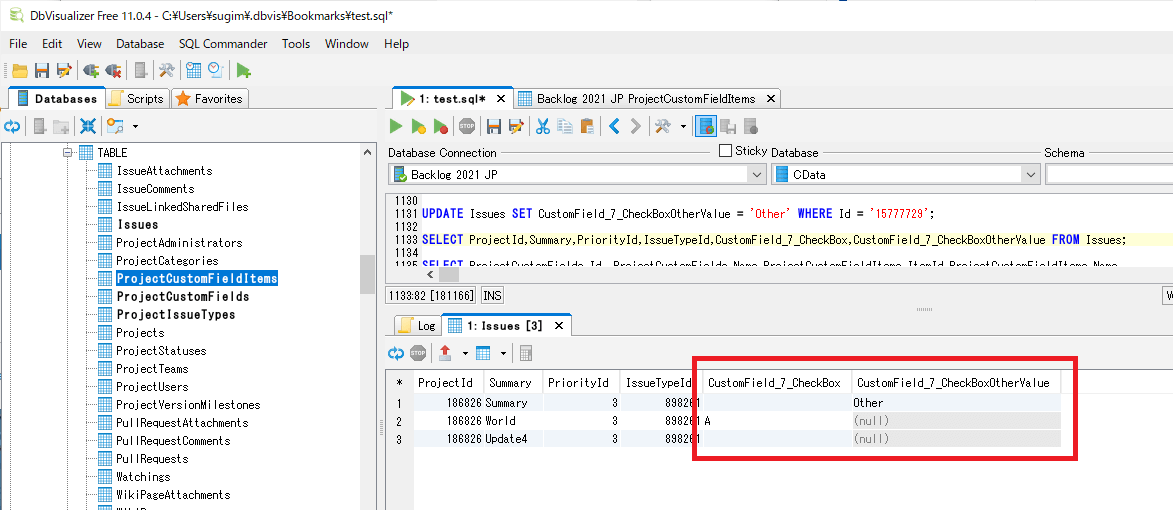Click the INS insert mode indicator
Viewport: 1173px width, 510px height.
(x=492, y=295)
